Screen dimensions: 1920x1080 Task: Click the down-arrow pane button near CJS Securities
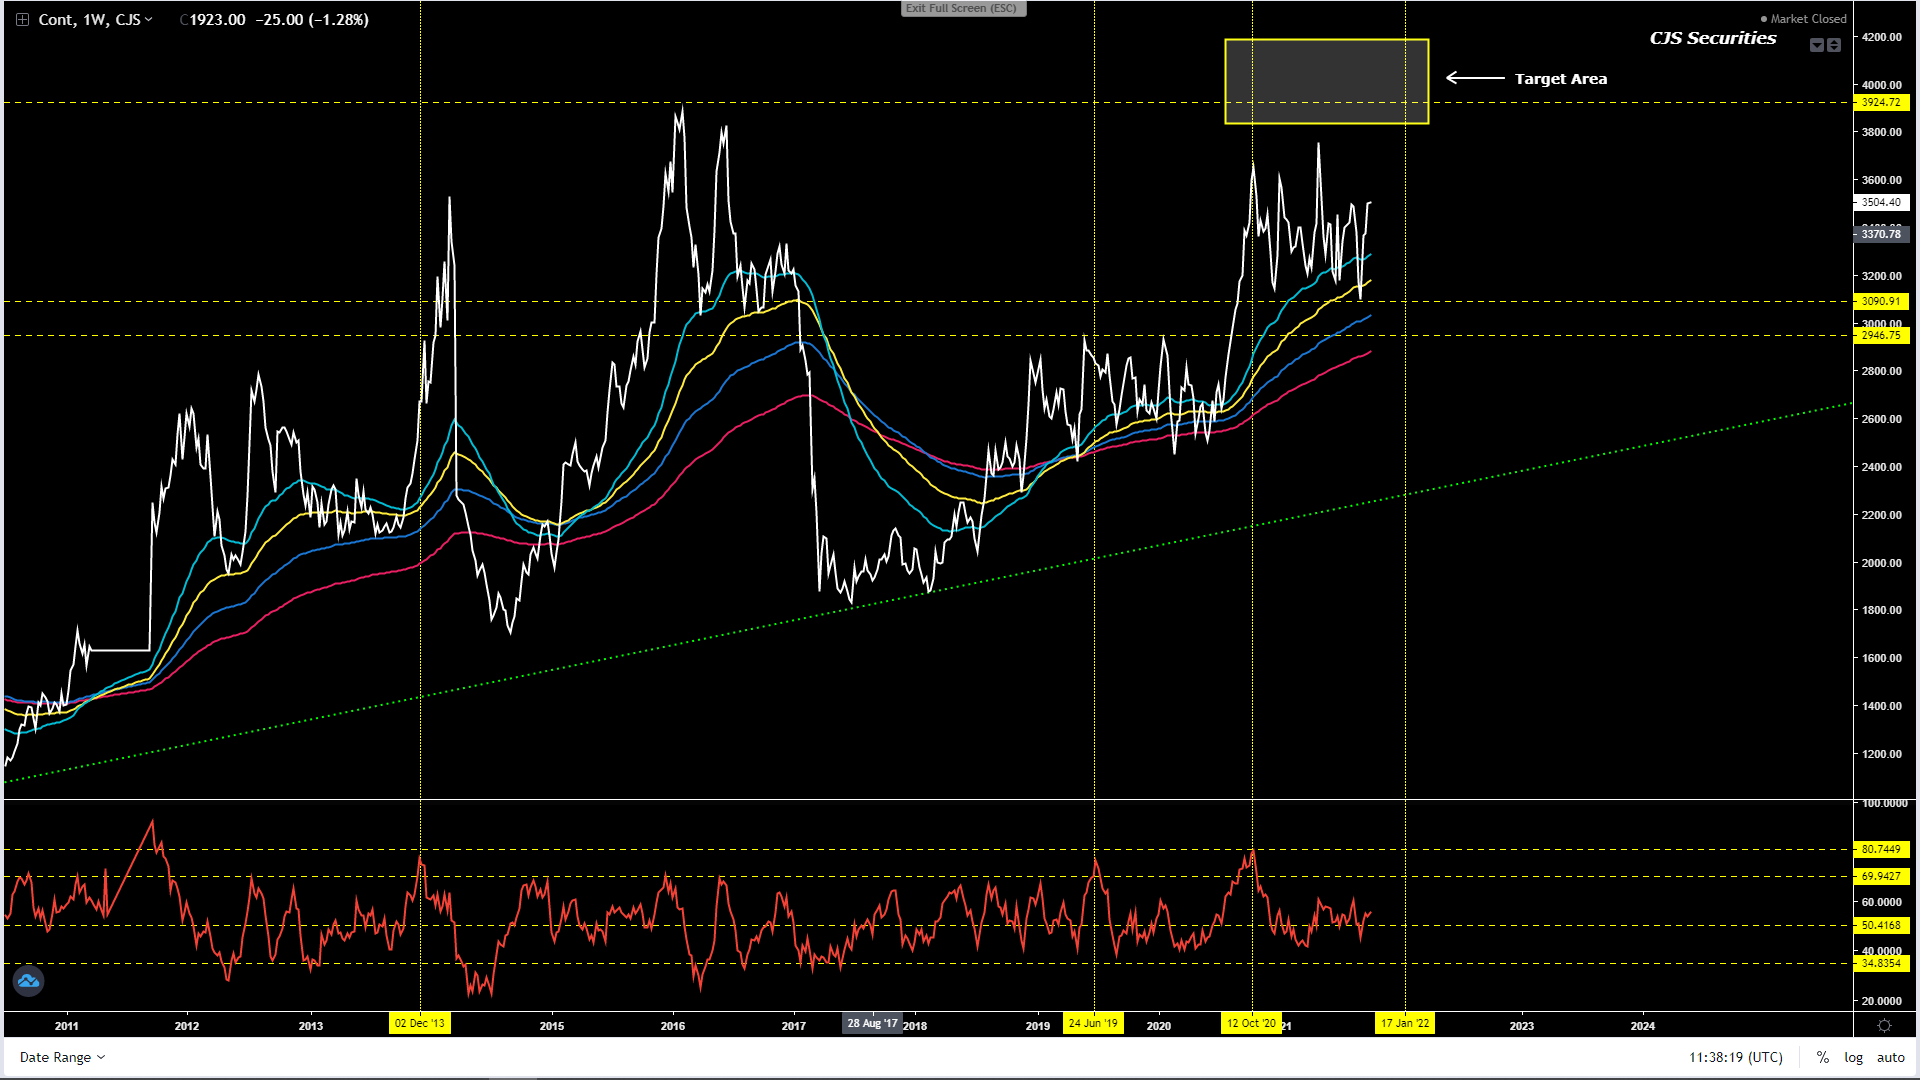(1817, 45)
